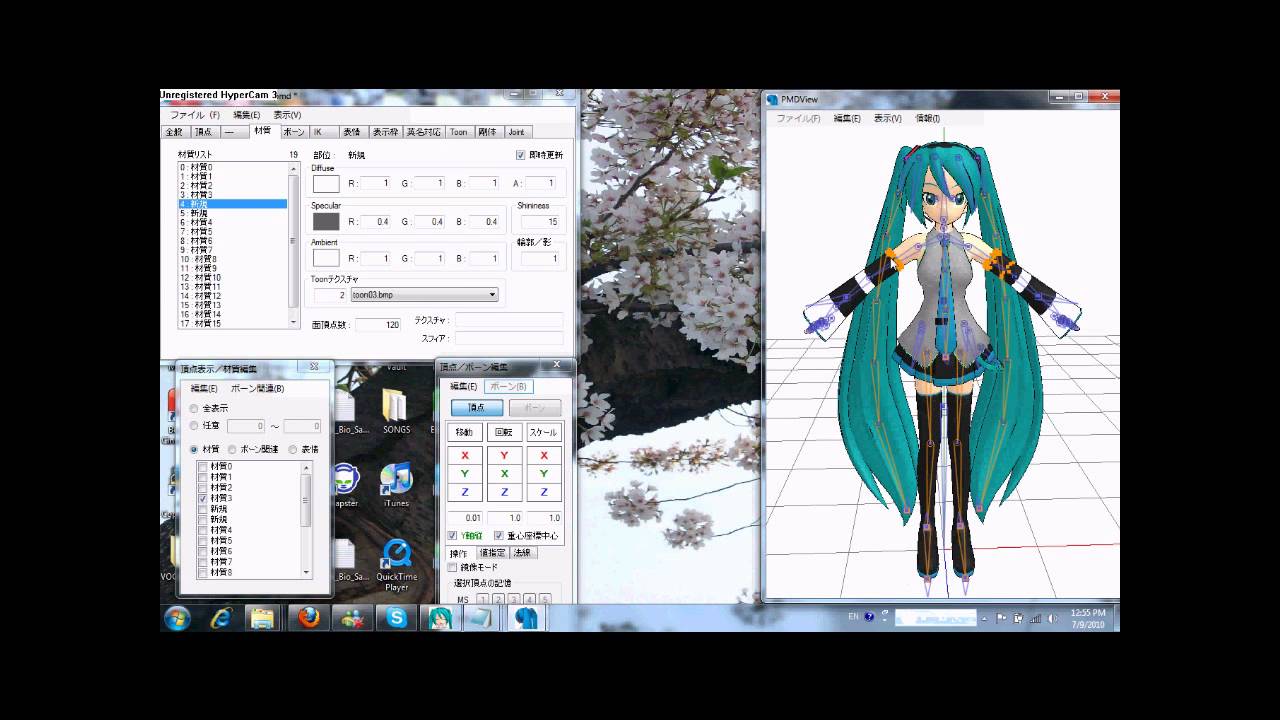
Task: Open the SONGS folder on desktop
Action: click(x=396, y=412)
